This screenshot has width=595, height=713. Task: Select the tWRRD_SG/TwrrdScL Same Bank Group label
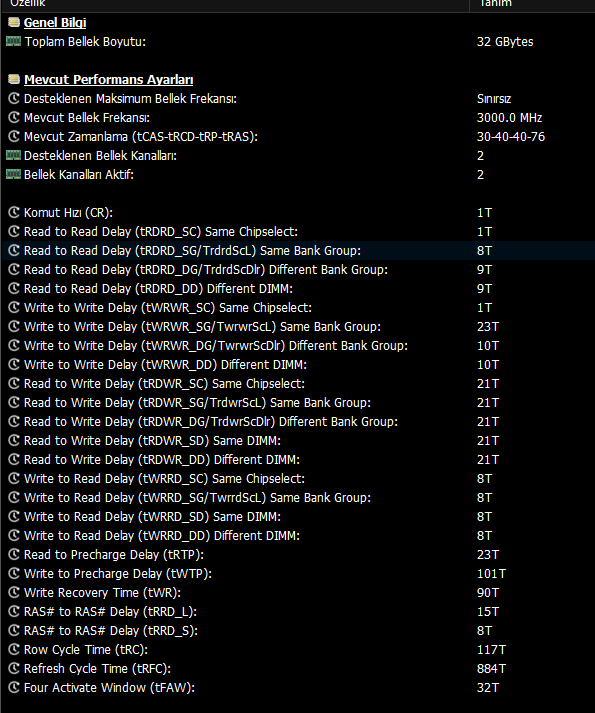coord(197,498)
